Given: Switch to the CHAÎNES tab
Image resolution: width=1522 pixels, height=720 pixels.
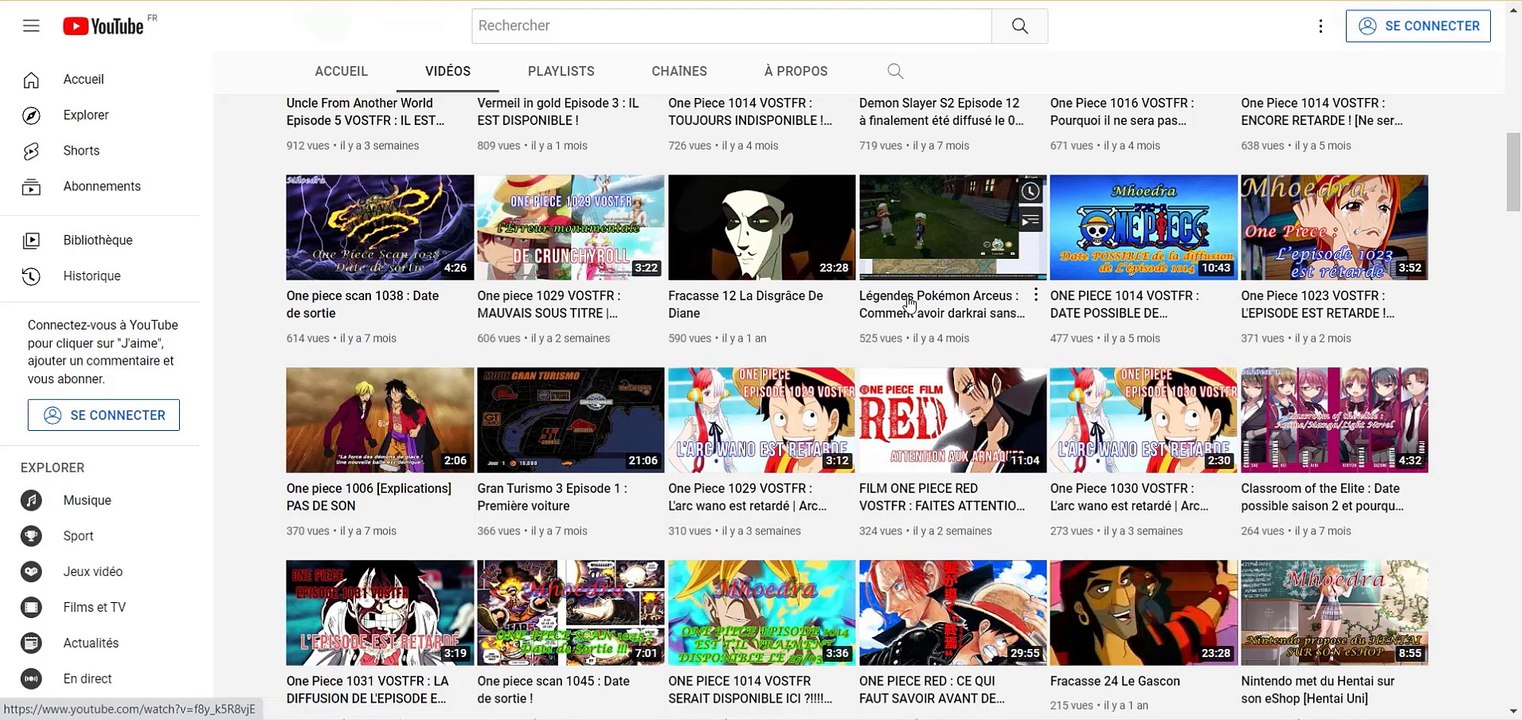Looking at the screenshot, I should 679,71.
